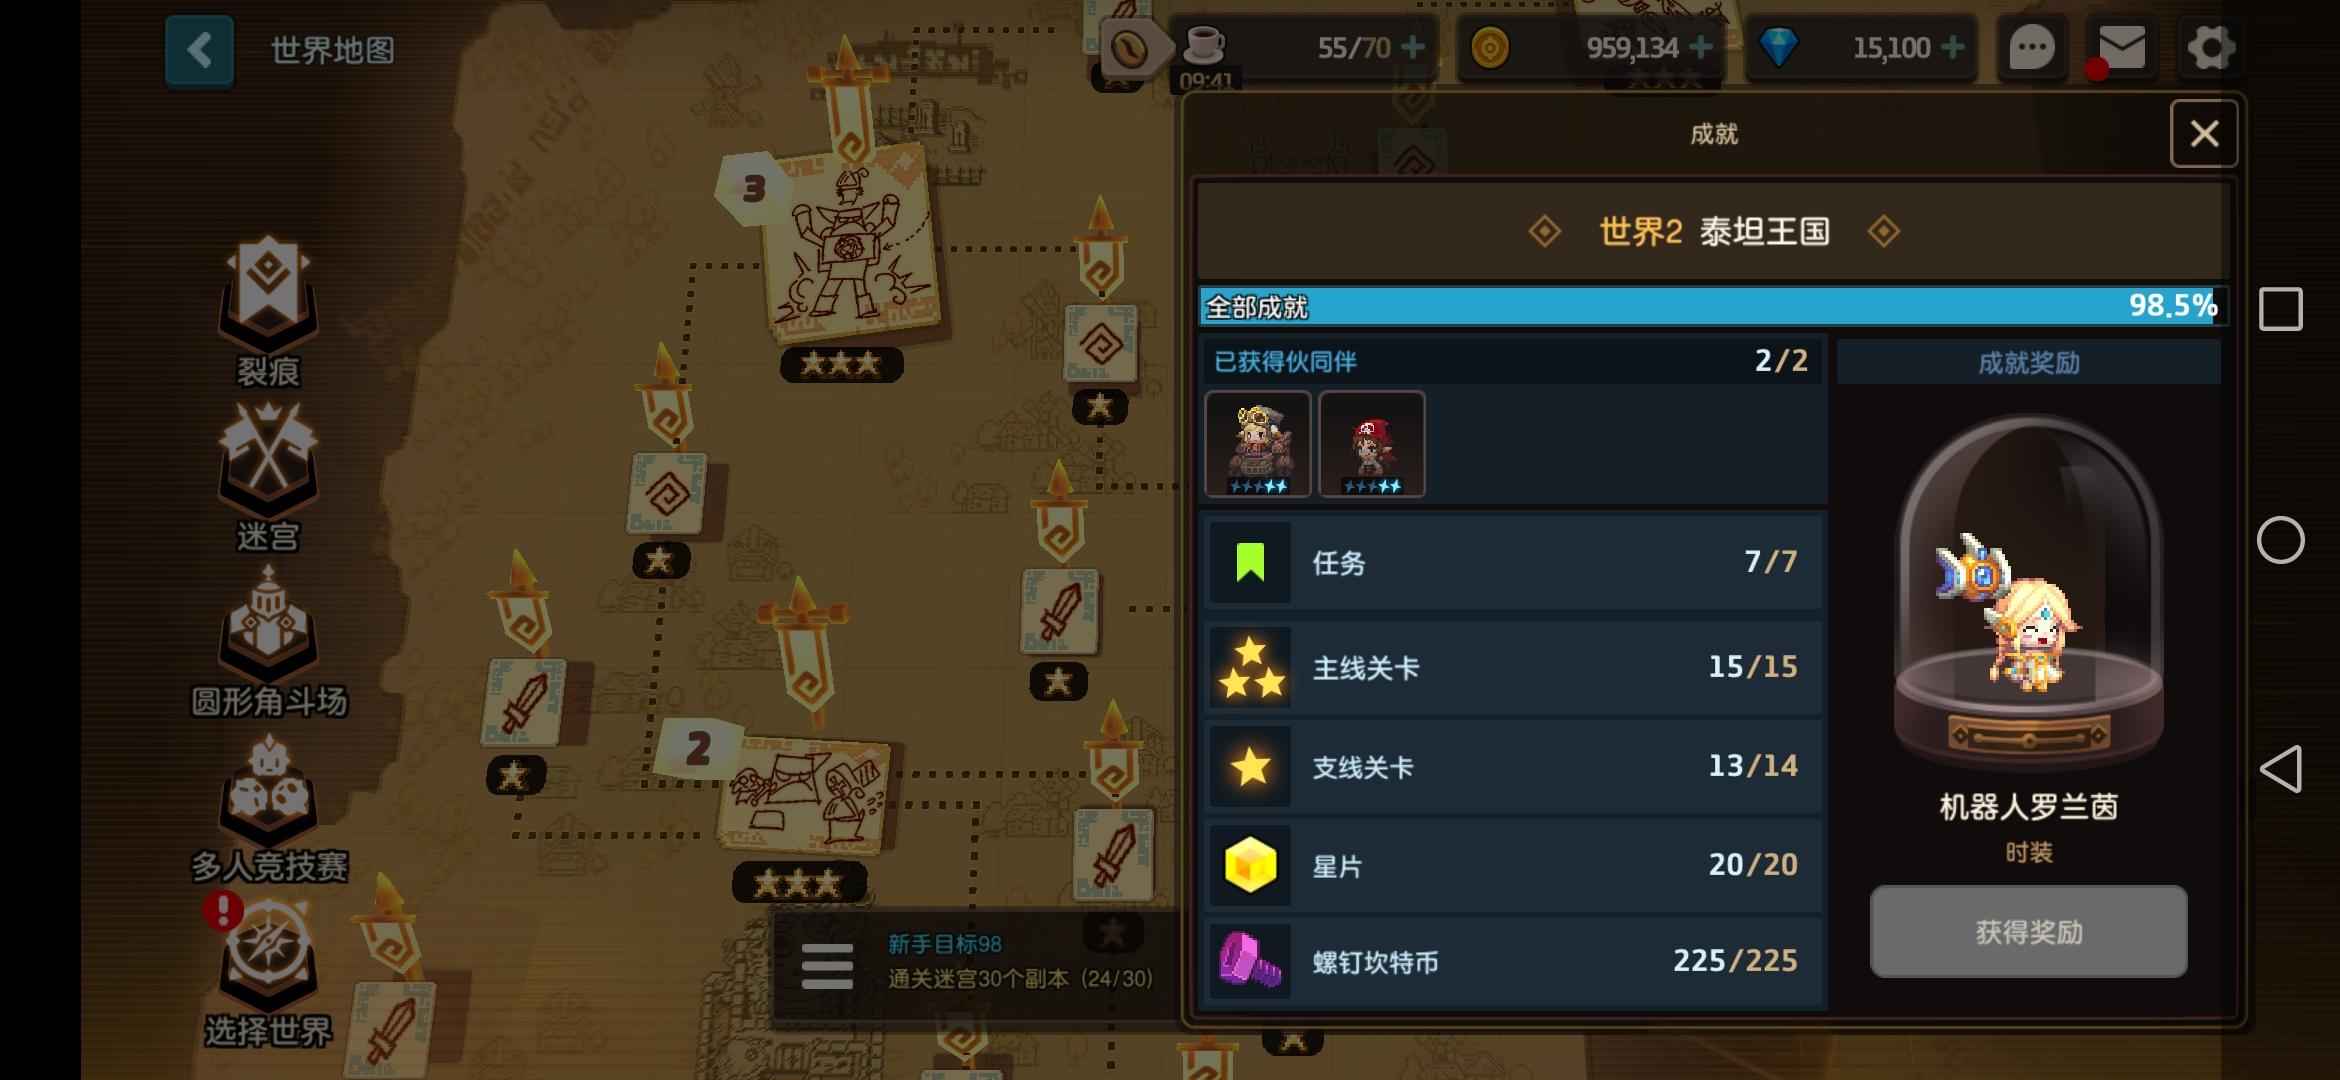Open stage 3 robot boss map node
Image resolution: width=2340 pixels, height=1080 pixels.
[x=850, y=250]
